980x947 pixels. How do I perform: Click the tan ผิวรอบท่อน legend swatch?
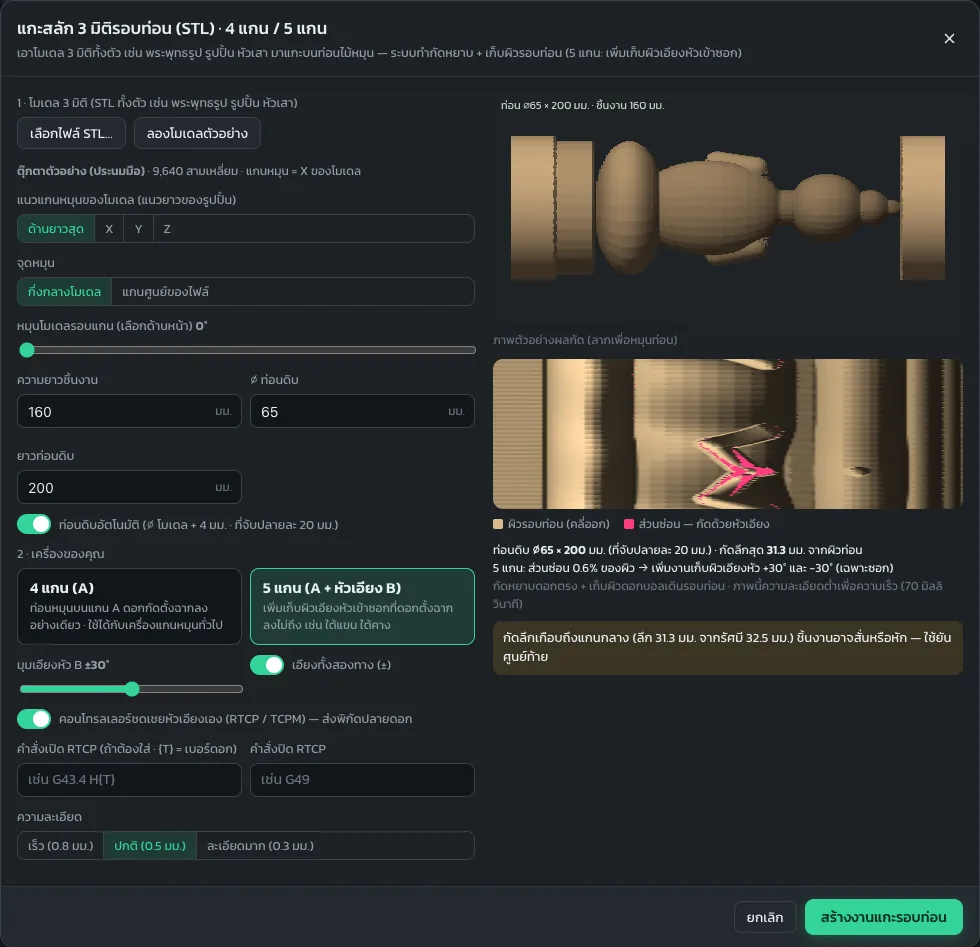pos(498,524)
